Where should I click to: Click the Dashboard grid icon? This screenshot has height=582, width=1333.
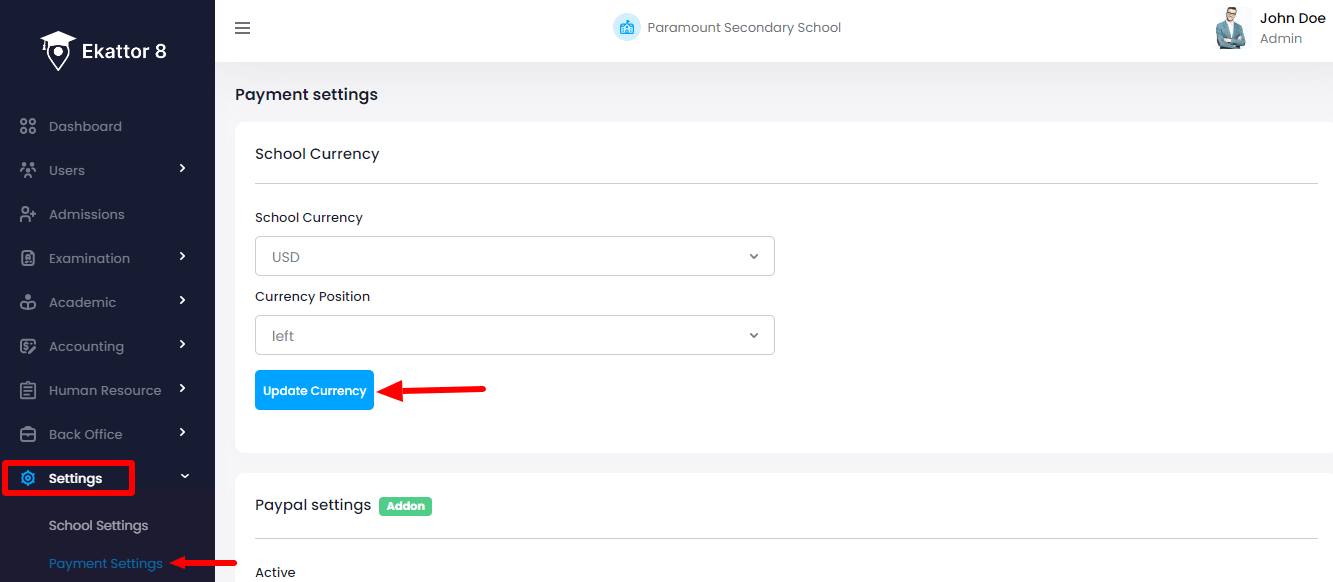tap(28, 127)
